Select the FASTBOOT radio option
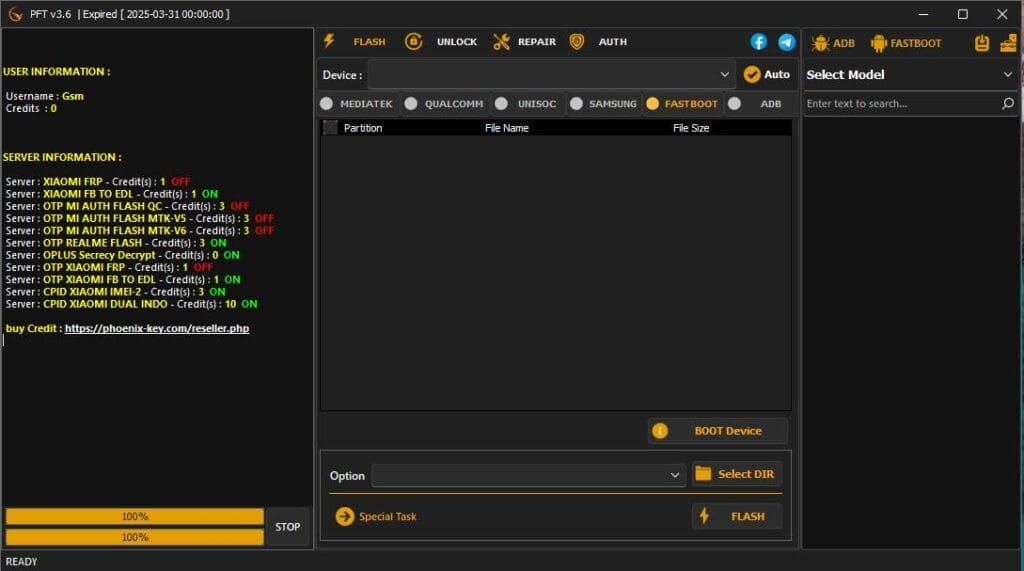Screen dimensions: 1024x571 coord(652,103)
